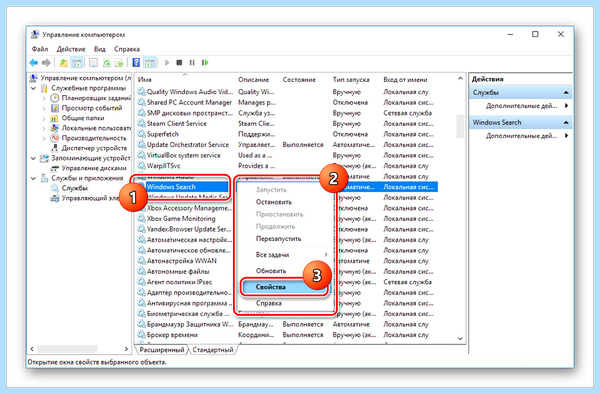Open Дополнительные действия under Службы
This screenshot has height=394, width=600.
[x=522, y=106]
